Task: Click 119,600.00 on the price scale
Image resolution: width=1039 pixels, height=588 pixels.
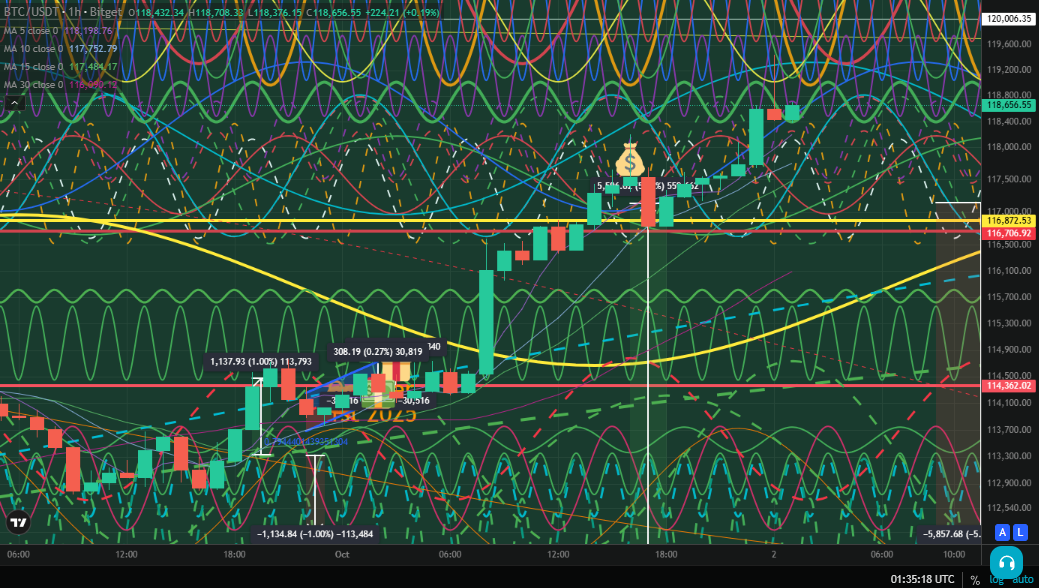Action: pyautogui.click(x=1009, y=44)
